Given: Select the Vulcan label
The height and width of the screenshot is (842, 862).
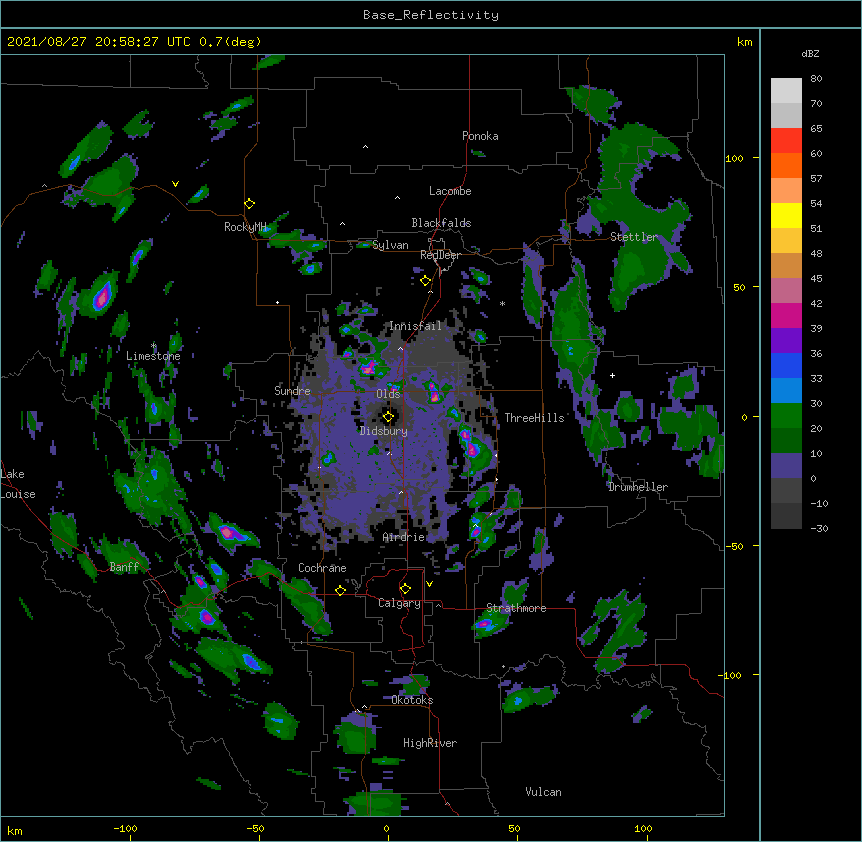Looking at the screenshot, I should pyautogui.click(x=543, y=792).
